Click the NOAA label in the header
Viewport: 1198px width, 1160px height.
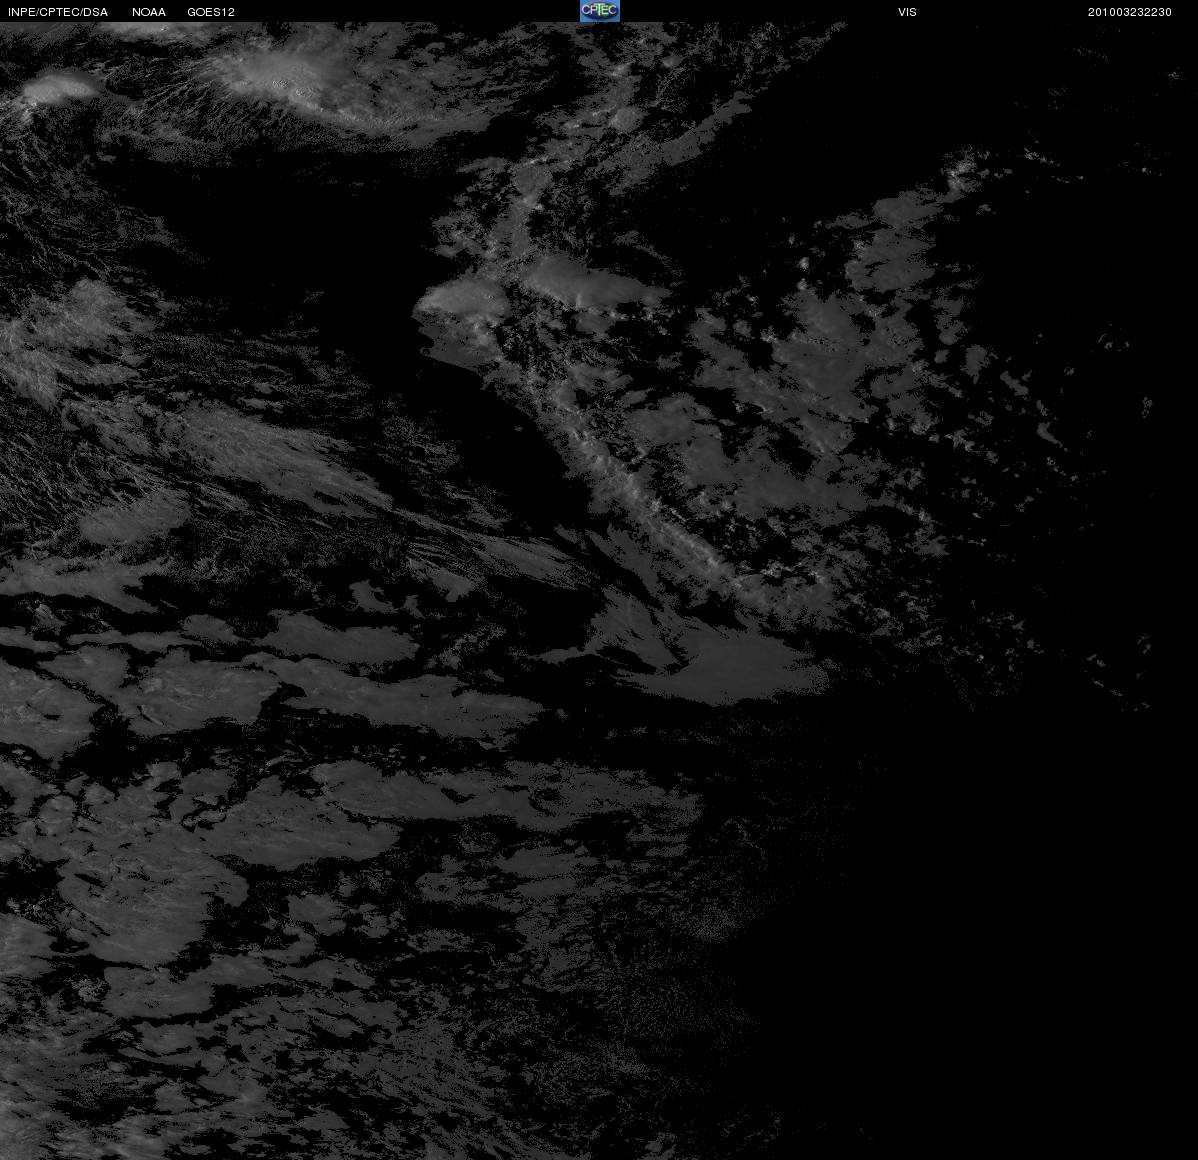point(149,12)
